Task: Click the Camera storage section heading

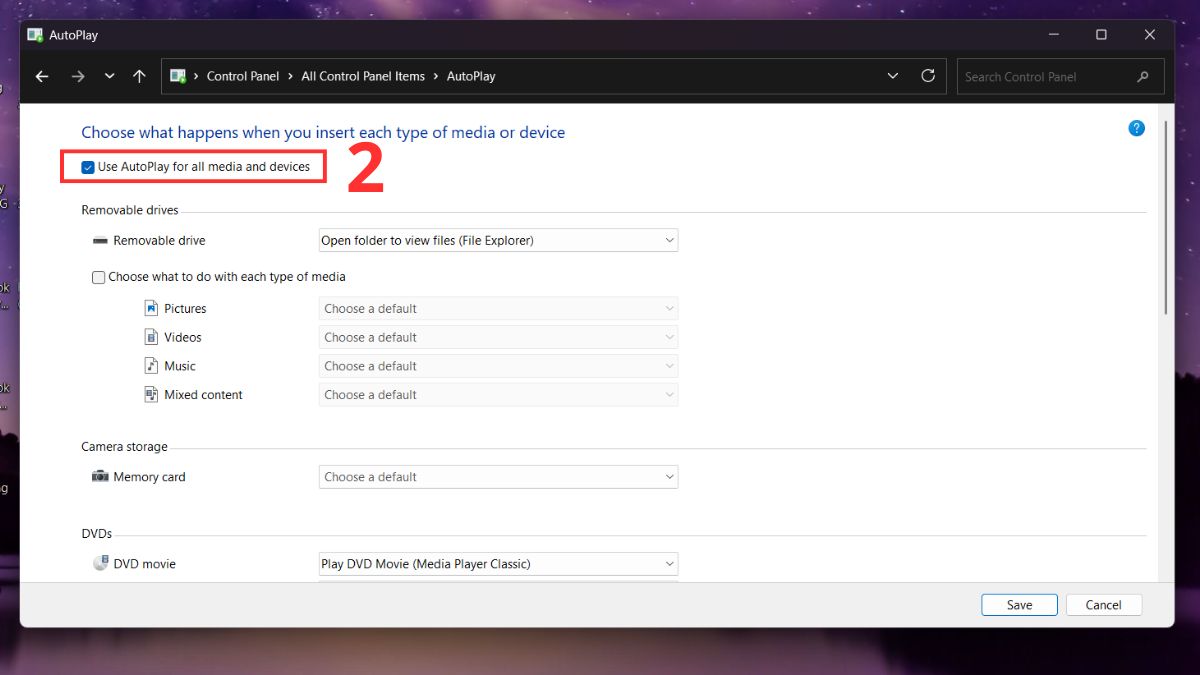Action: pos(124,447)
